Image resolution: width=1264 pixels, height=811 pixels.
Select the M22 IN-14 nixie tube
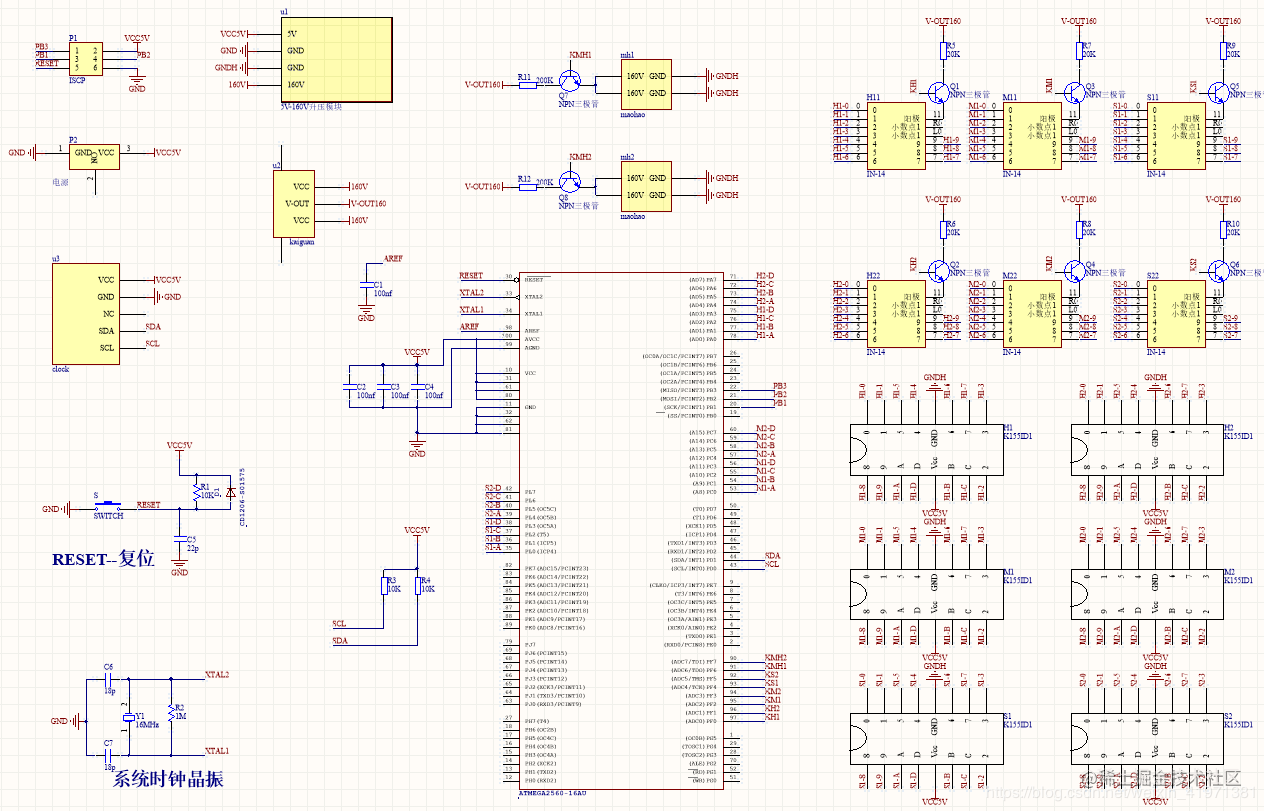click(1033, 313)
